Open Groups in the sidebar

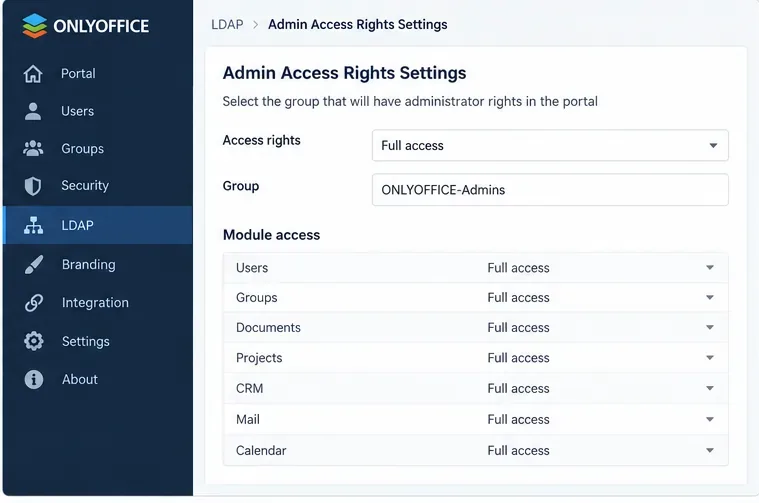pyautogui.click(x=98, y=149)
